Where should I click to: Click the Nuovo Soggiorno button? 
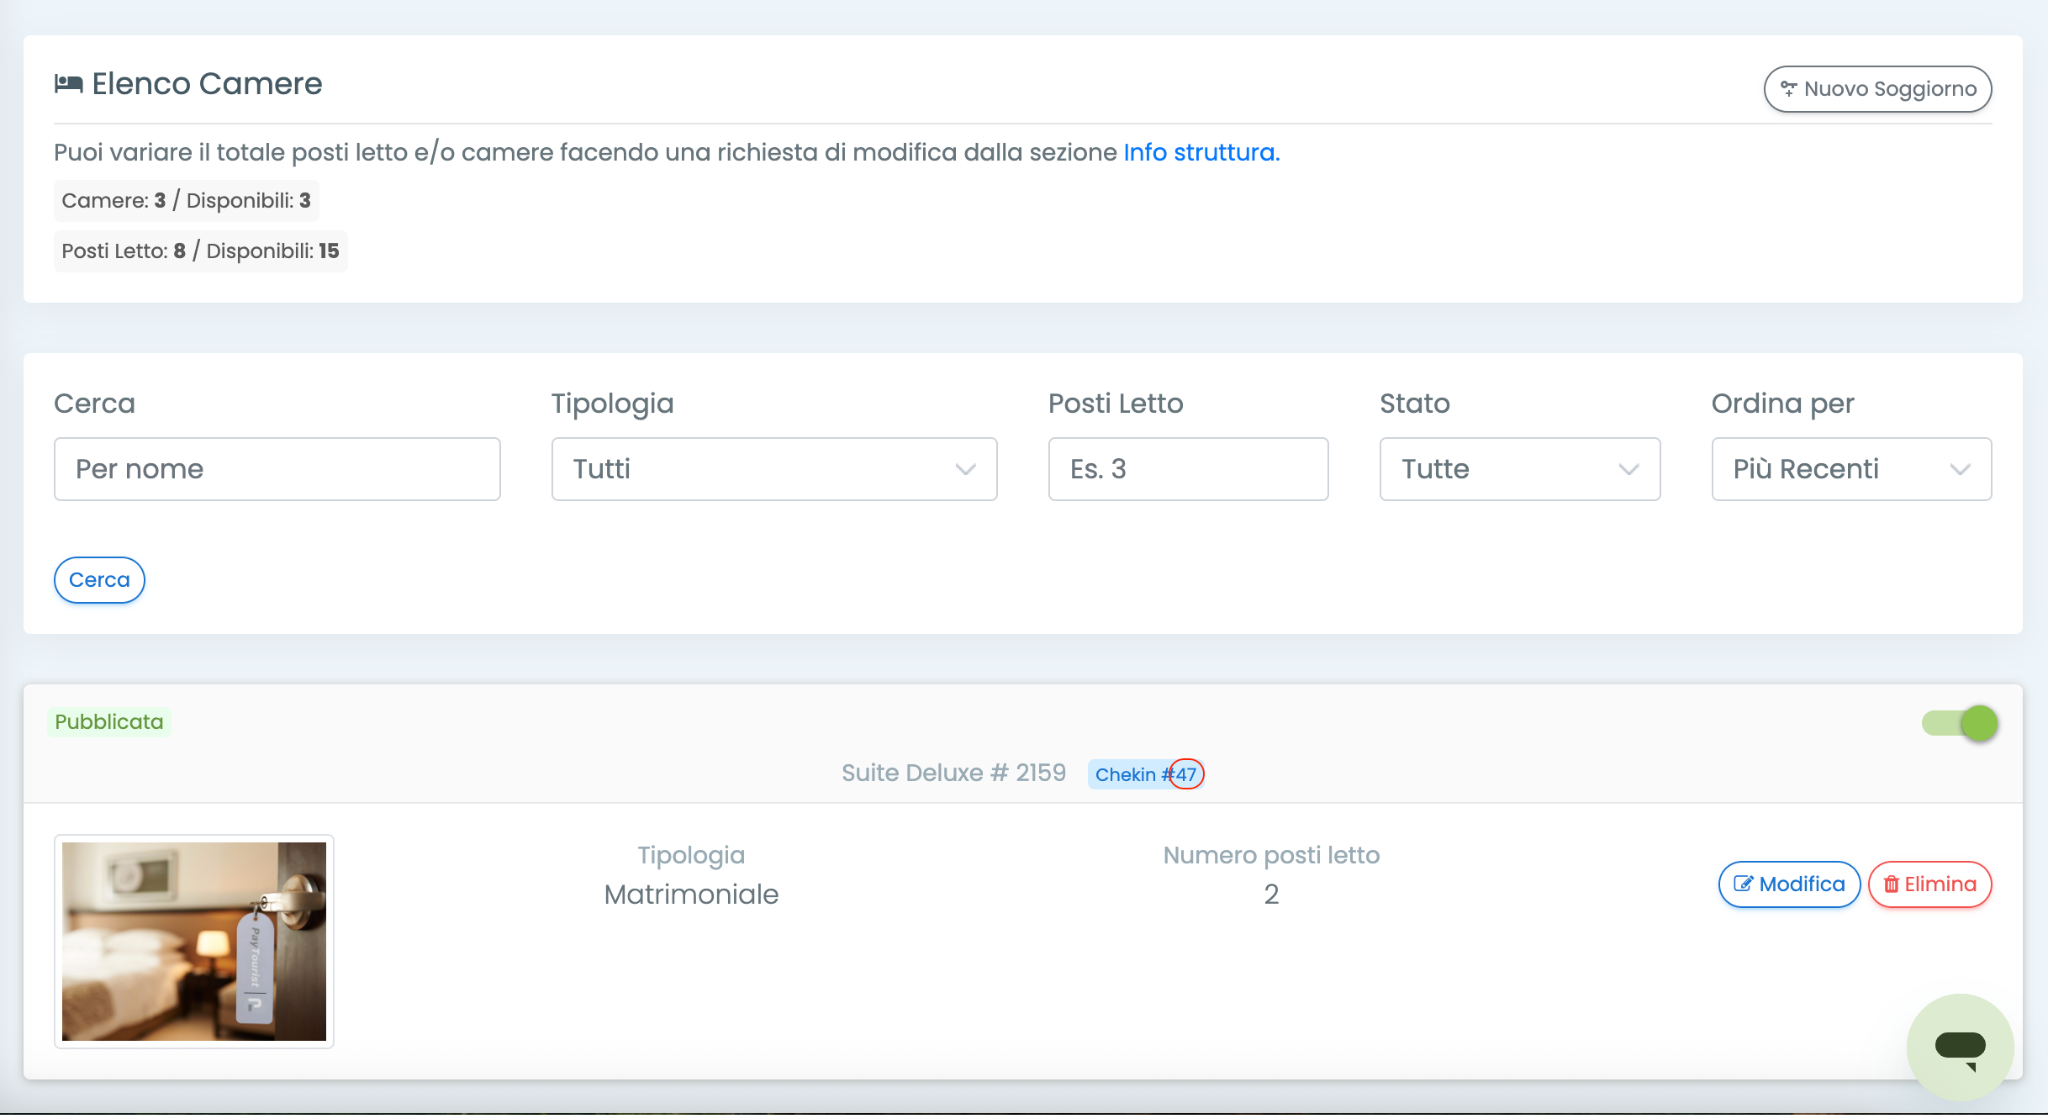(x=1877, y=89)
